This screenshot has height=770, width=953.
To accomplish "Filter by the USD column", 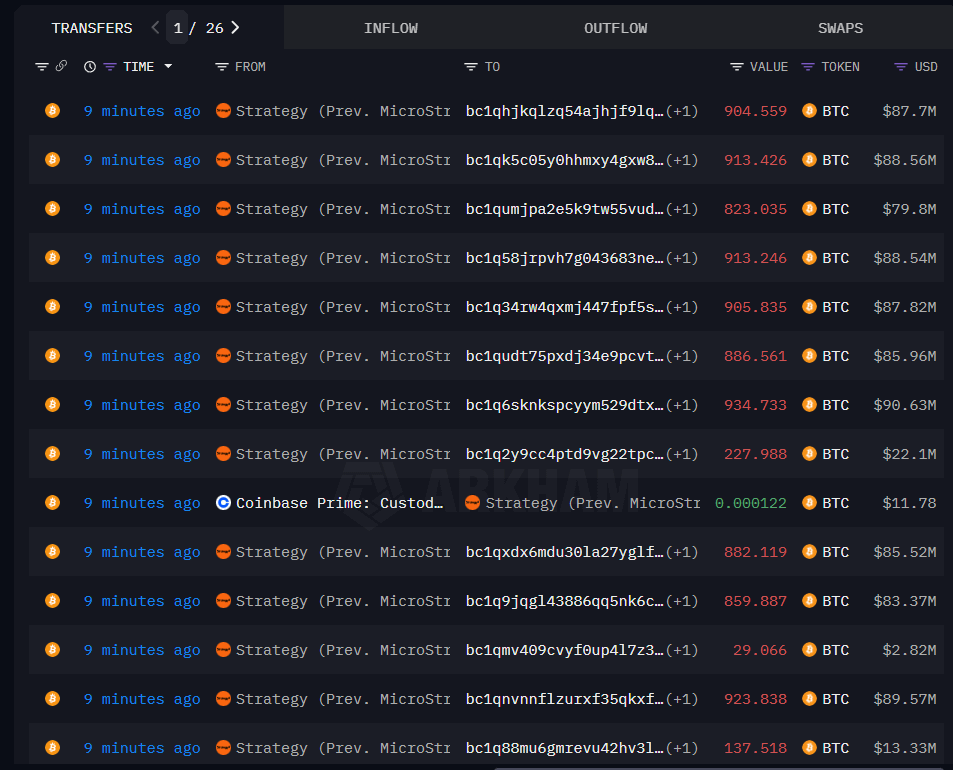I will point(900,67).
